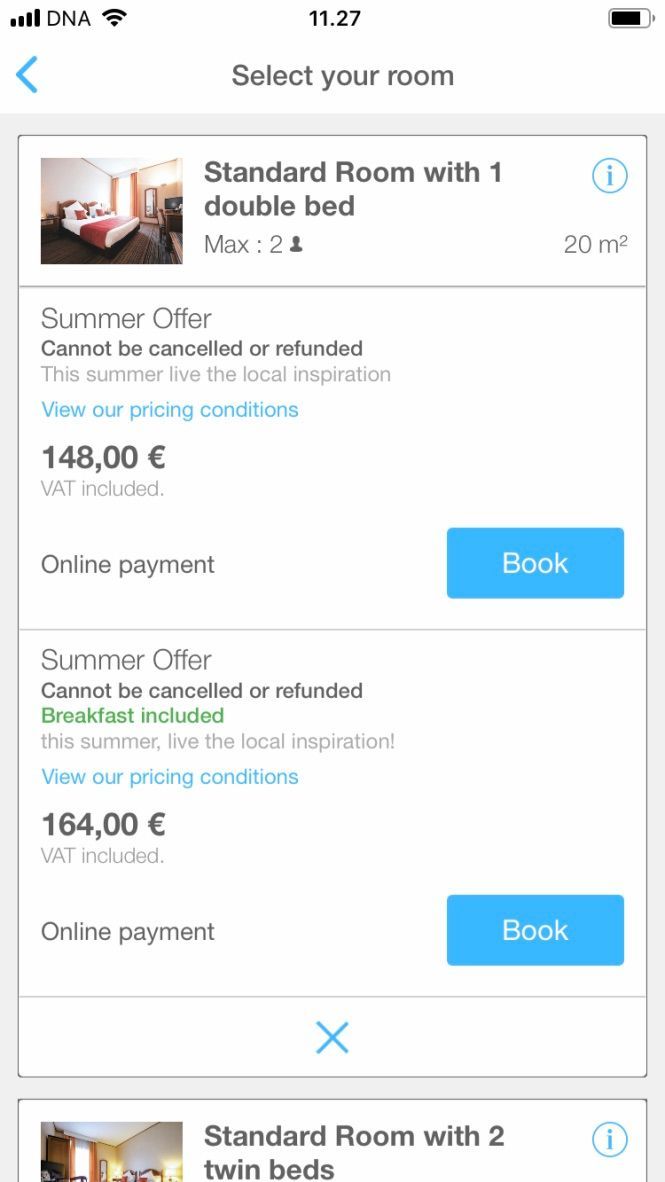
Task: View pricing conditions for breakfast-included offer
Action: [170, 776]
